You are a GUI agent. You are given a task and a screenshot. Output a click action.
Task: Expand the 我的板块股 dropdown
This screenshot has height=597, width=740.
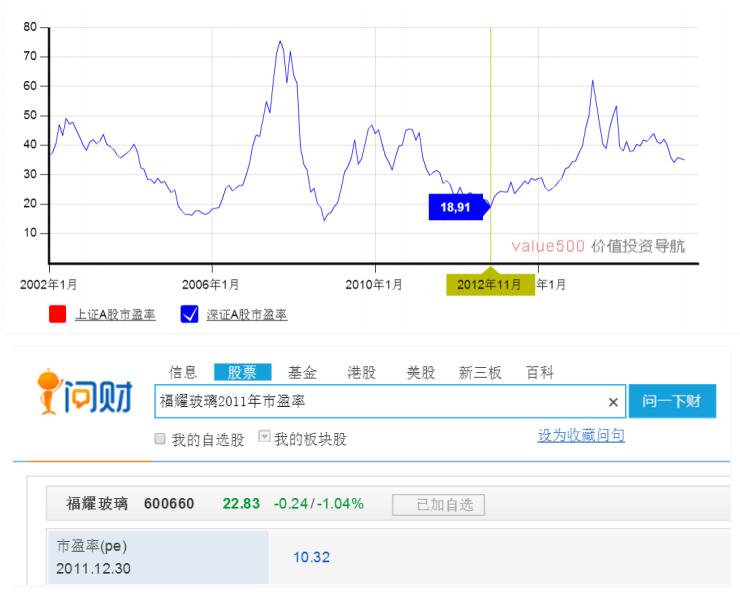click(x=264, y=436)
